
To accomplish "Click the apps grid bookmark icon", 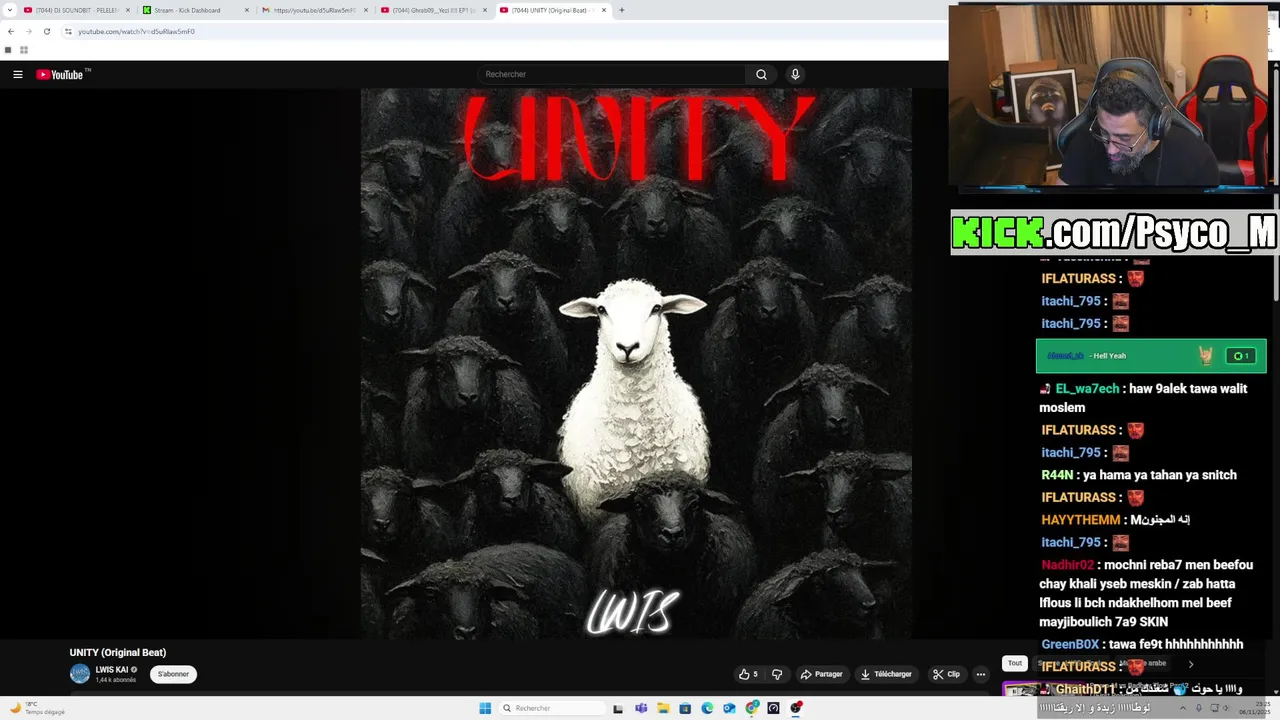I will (23, 50).
